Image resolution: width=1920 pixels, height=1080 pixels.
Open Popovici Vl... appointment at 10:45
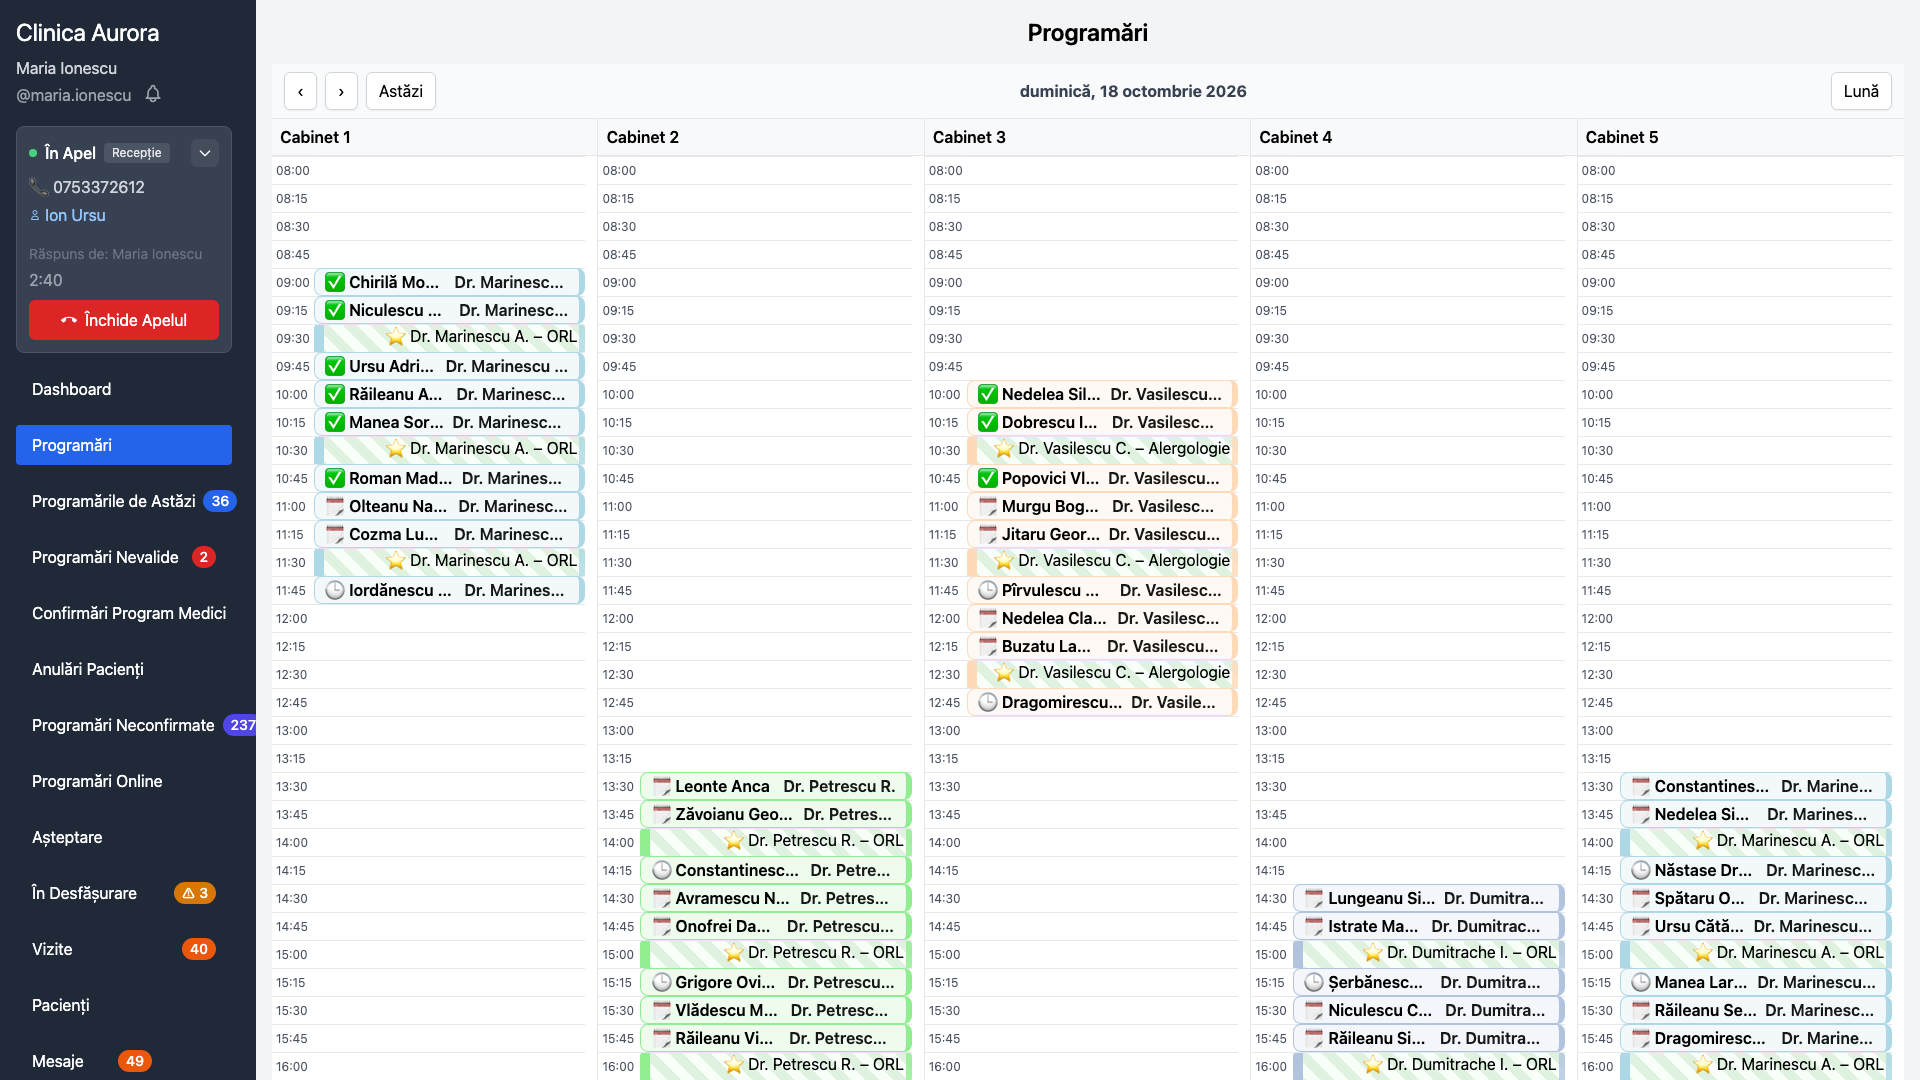pyautogui.click(x=1102, y=478)
